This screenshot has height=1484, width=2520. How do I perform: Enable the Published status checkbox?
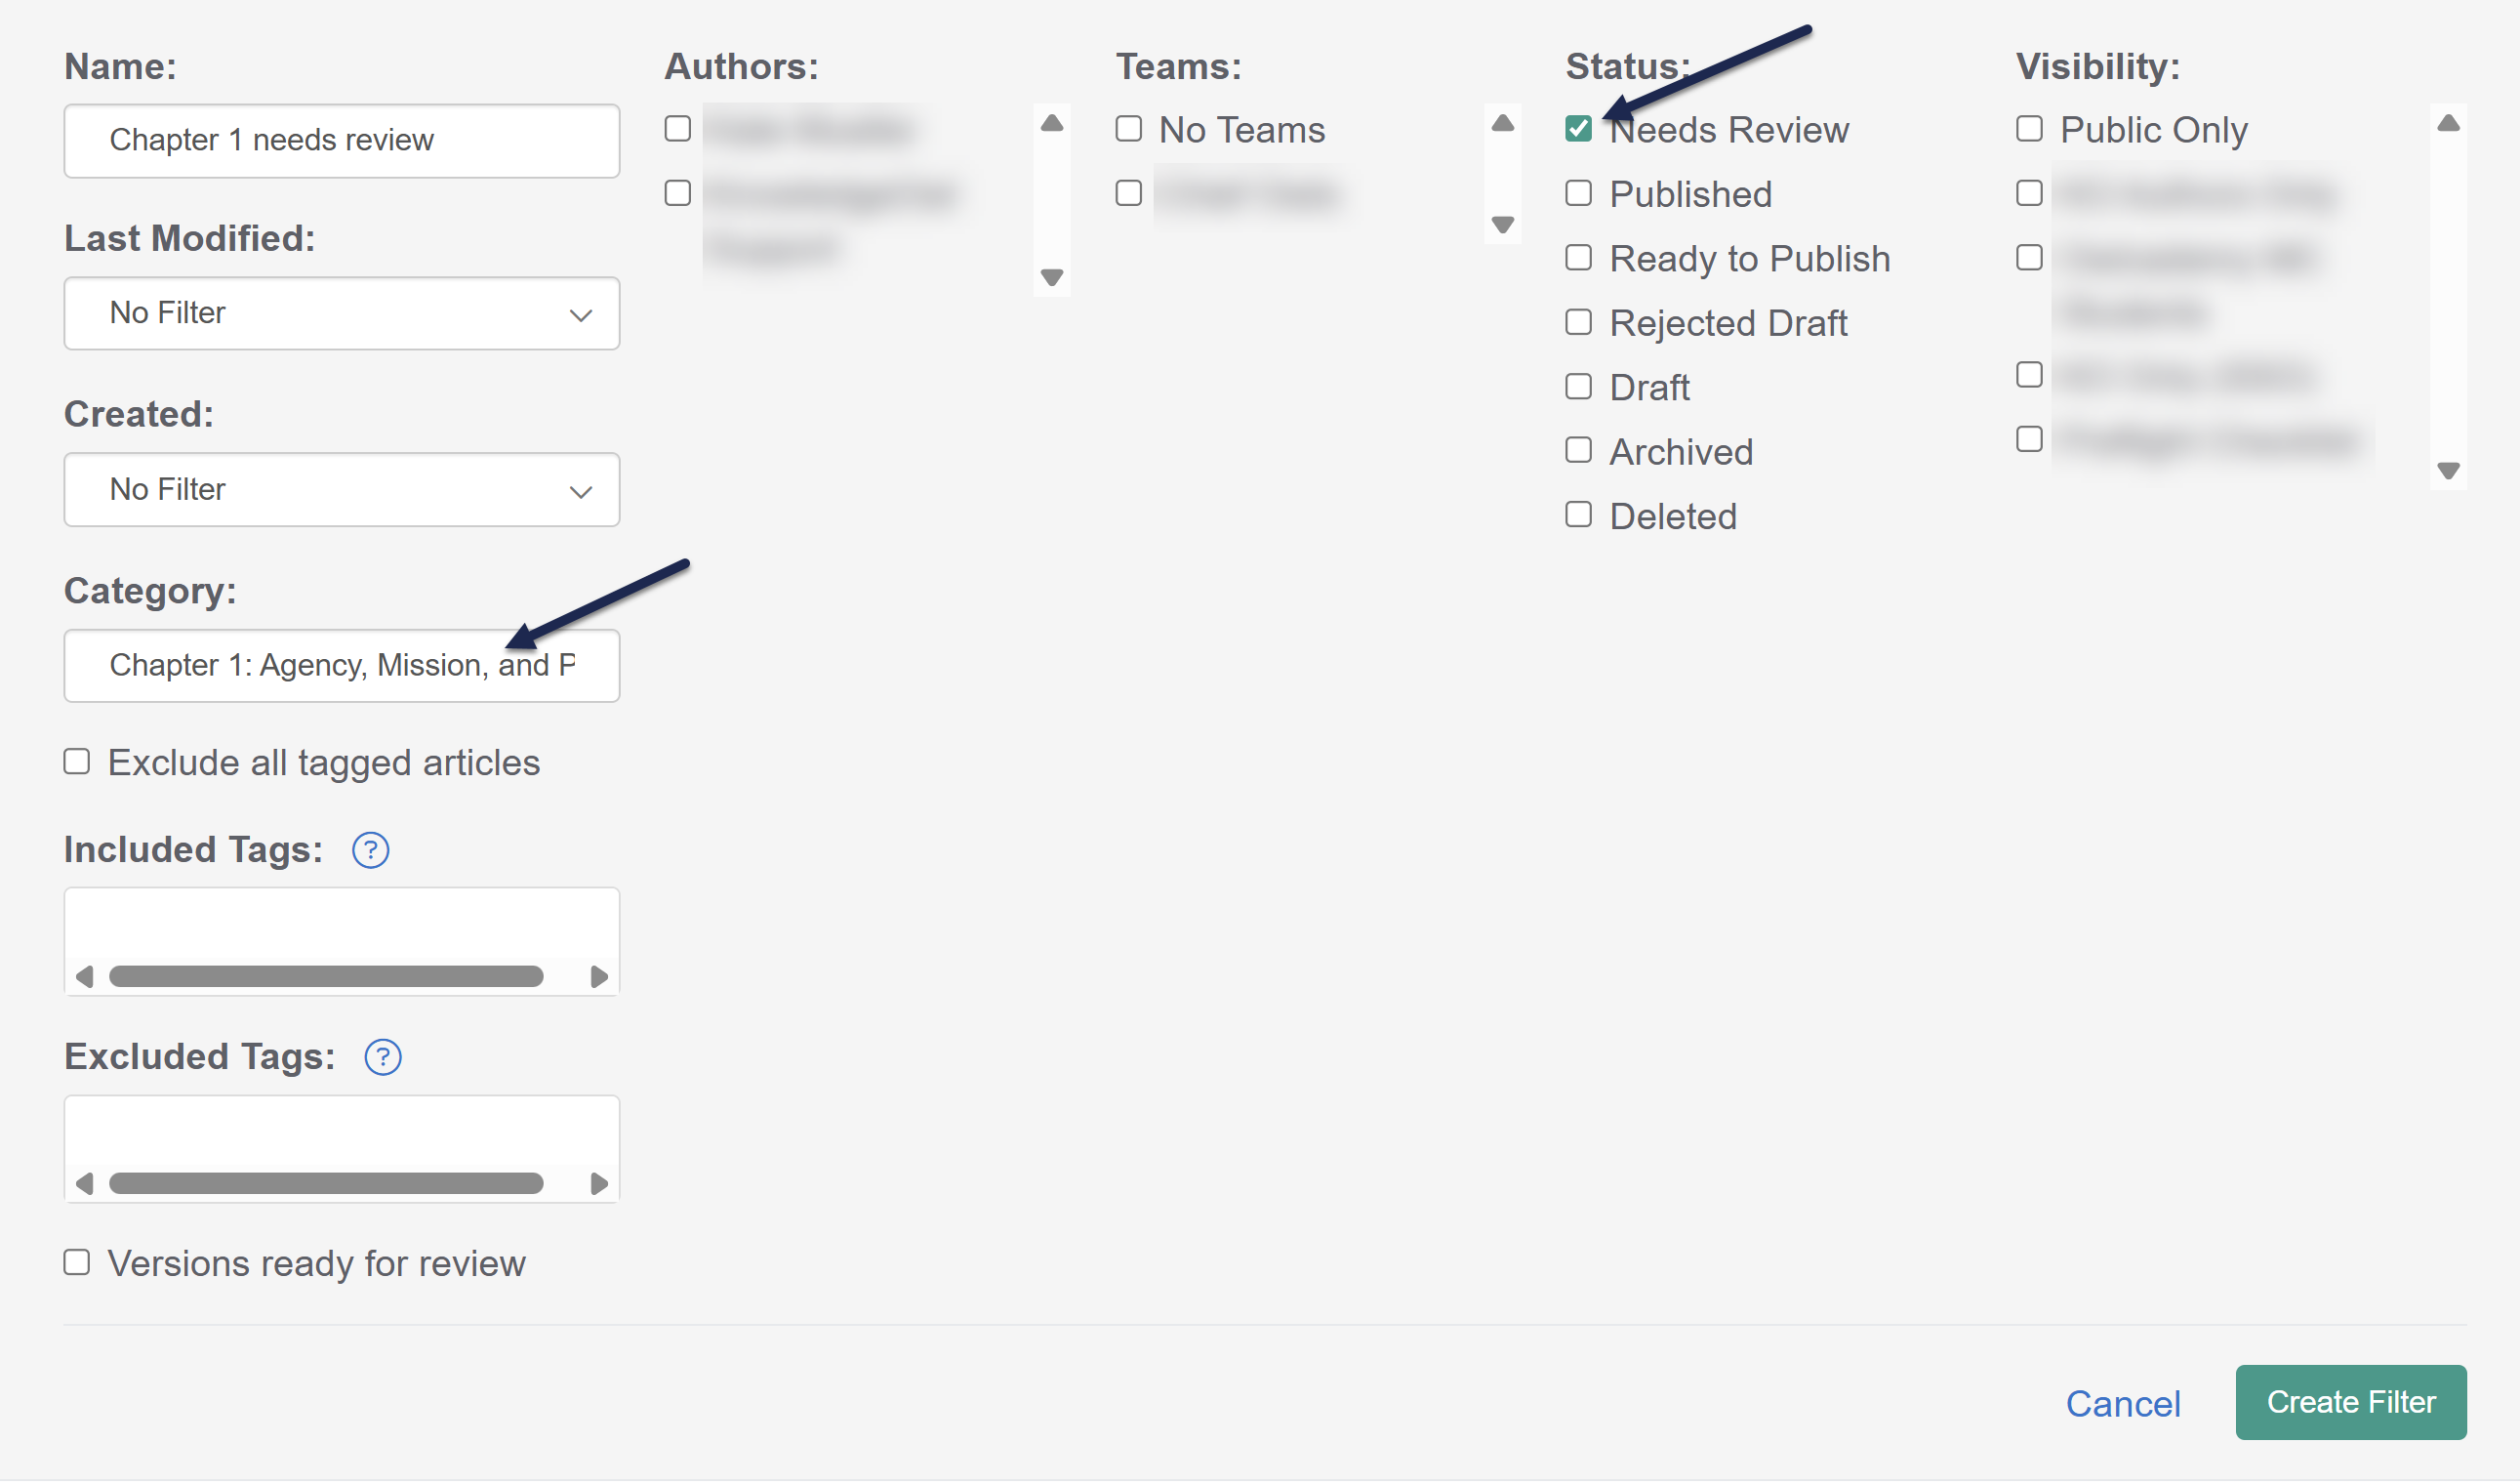coord(1578,193)
